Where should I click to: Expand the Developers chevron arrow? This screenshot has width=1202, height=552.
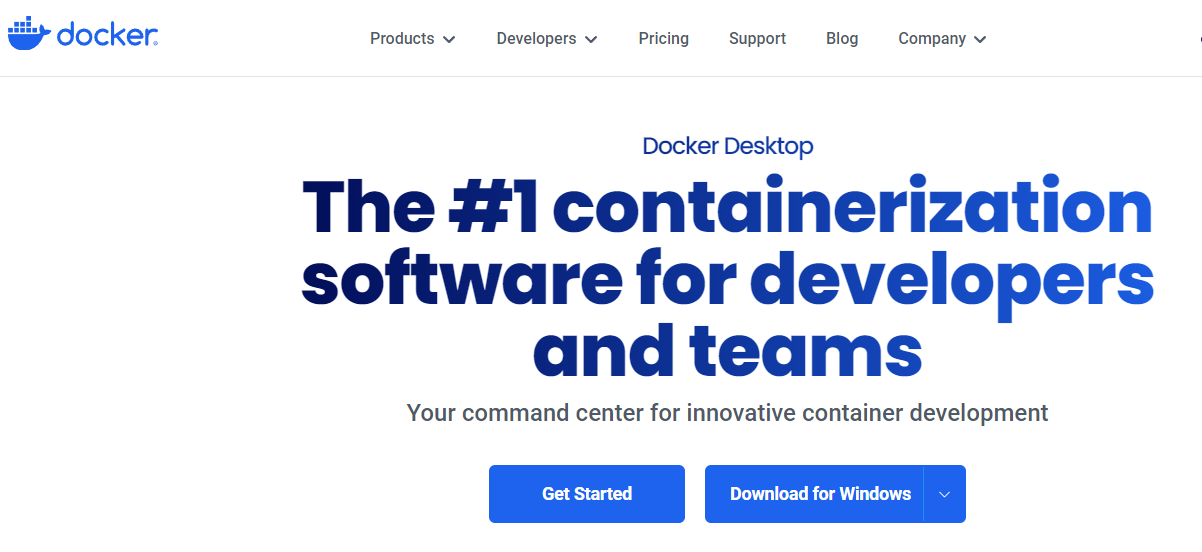point(591,40)
